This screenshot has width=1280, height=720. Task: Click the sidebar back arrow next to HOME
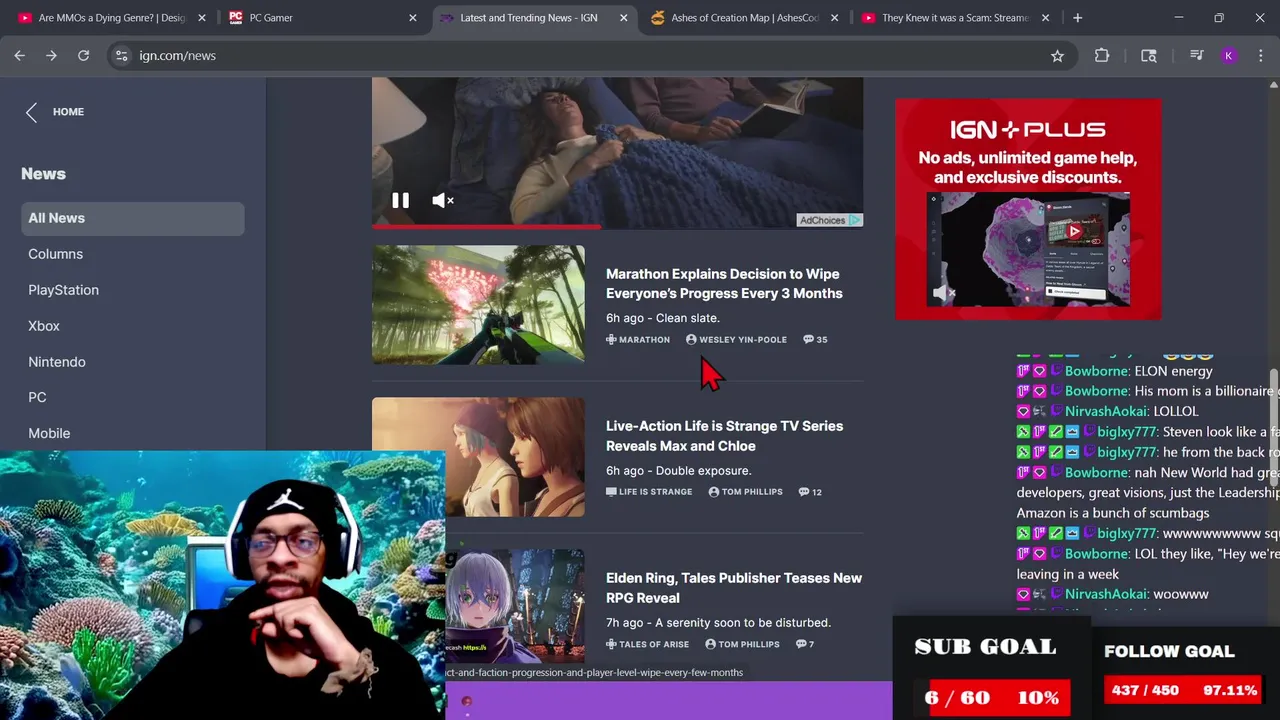click(x=31, y=112)
